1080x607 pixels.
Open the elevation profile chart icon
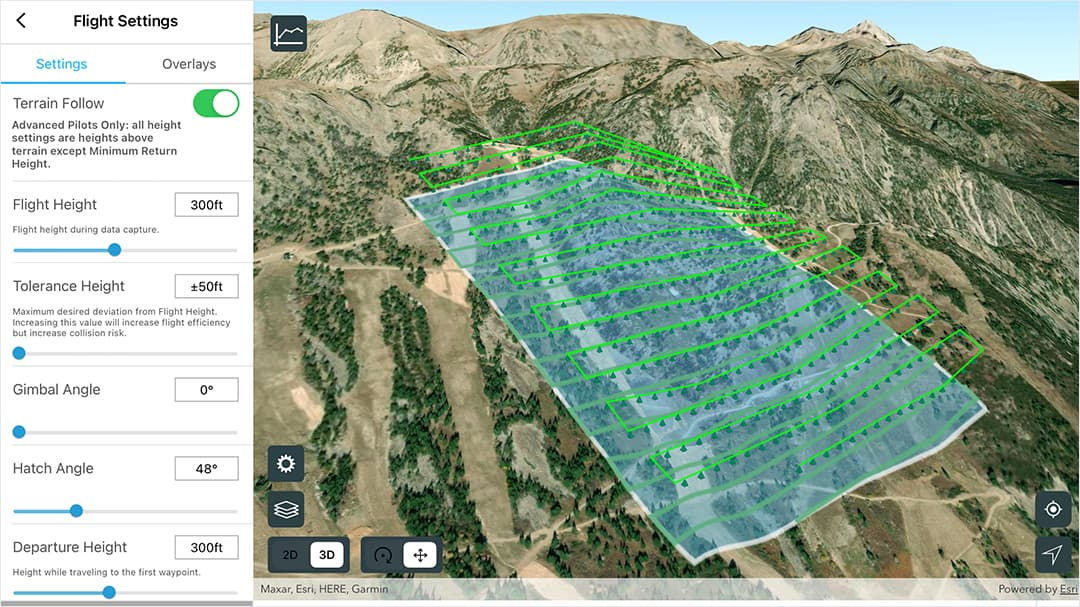tap(287, 33)
